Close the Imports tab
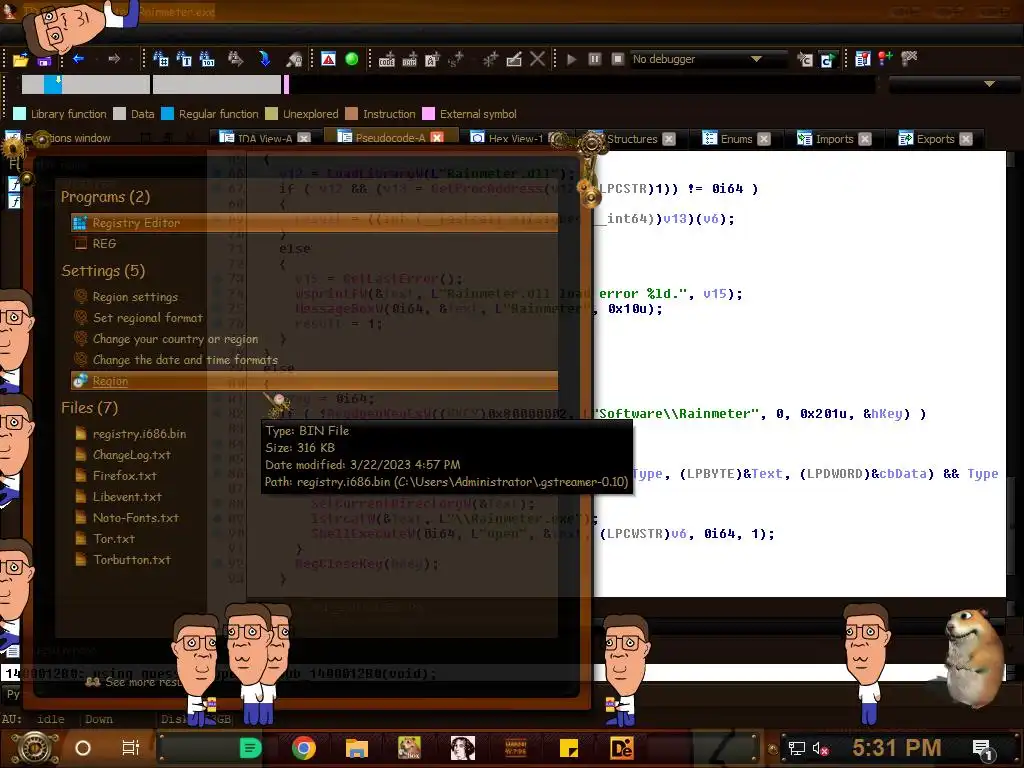The width and height of the screenshot is (1024, 768). click(865, 139)
